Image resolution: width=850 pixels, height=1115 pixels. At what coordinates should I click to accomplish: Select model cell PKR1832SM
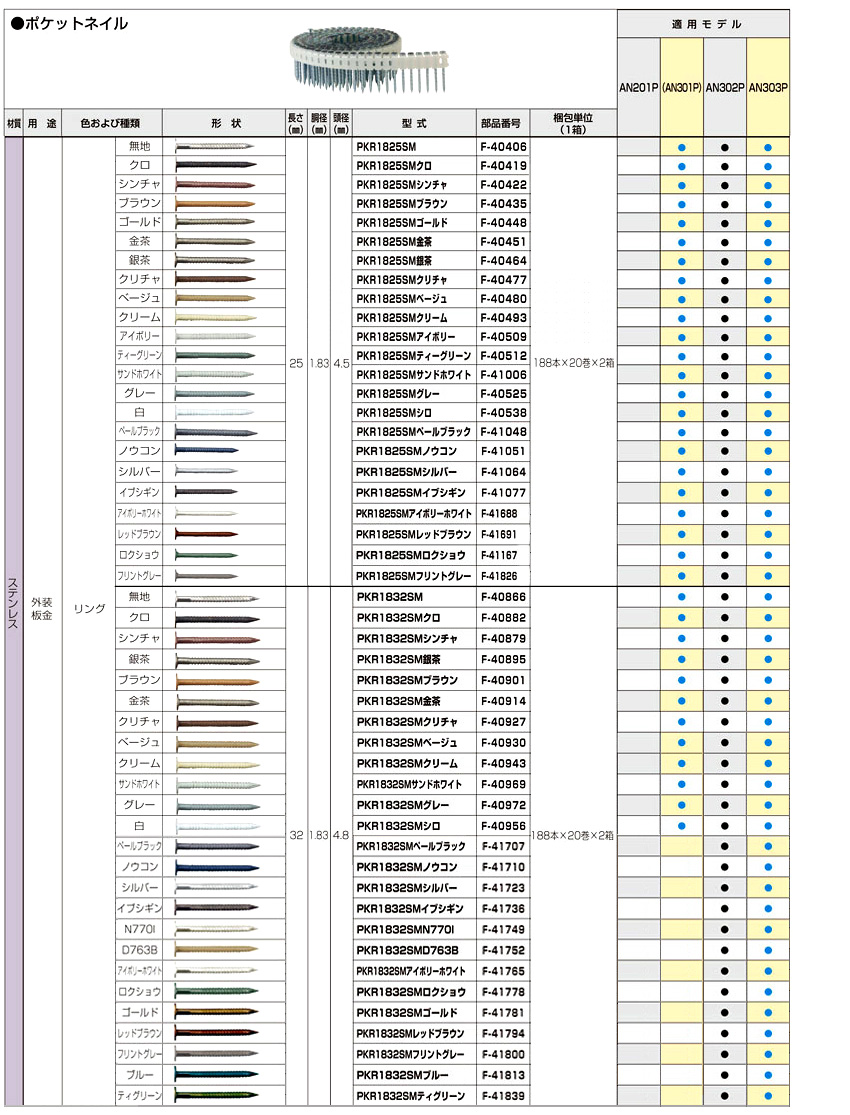(415, 597)
